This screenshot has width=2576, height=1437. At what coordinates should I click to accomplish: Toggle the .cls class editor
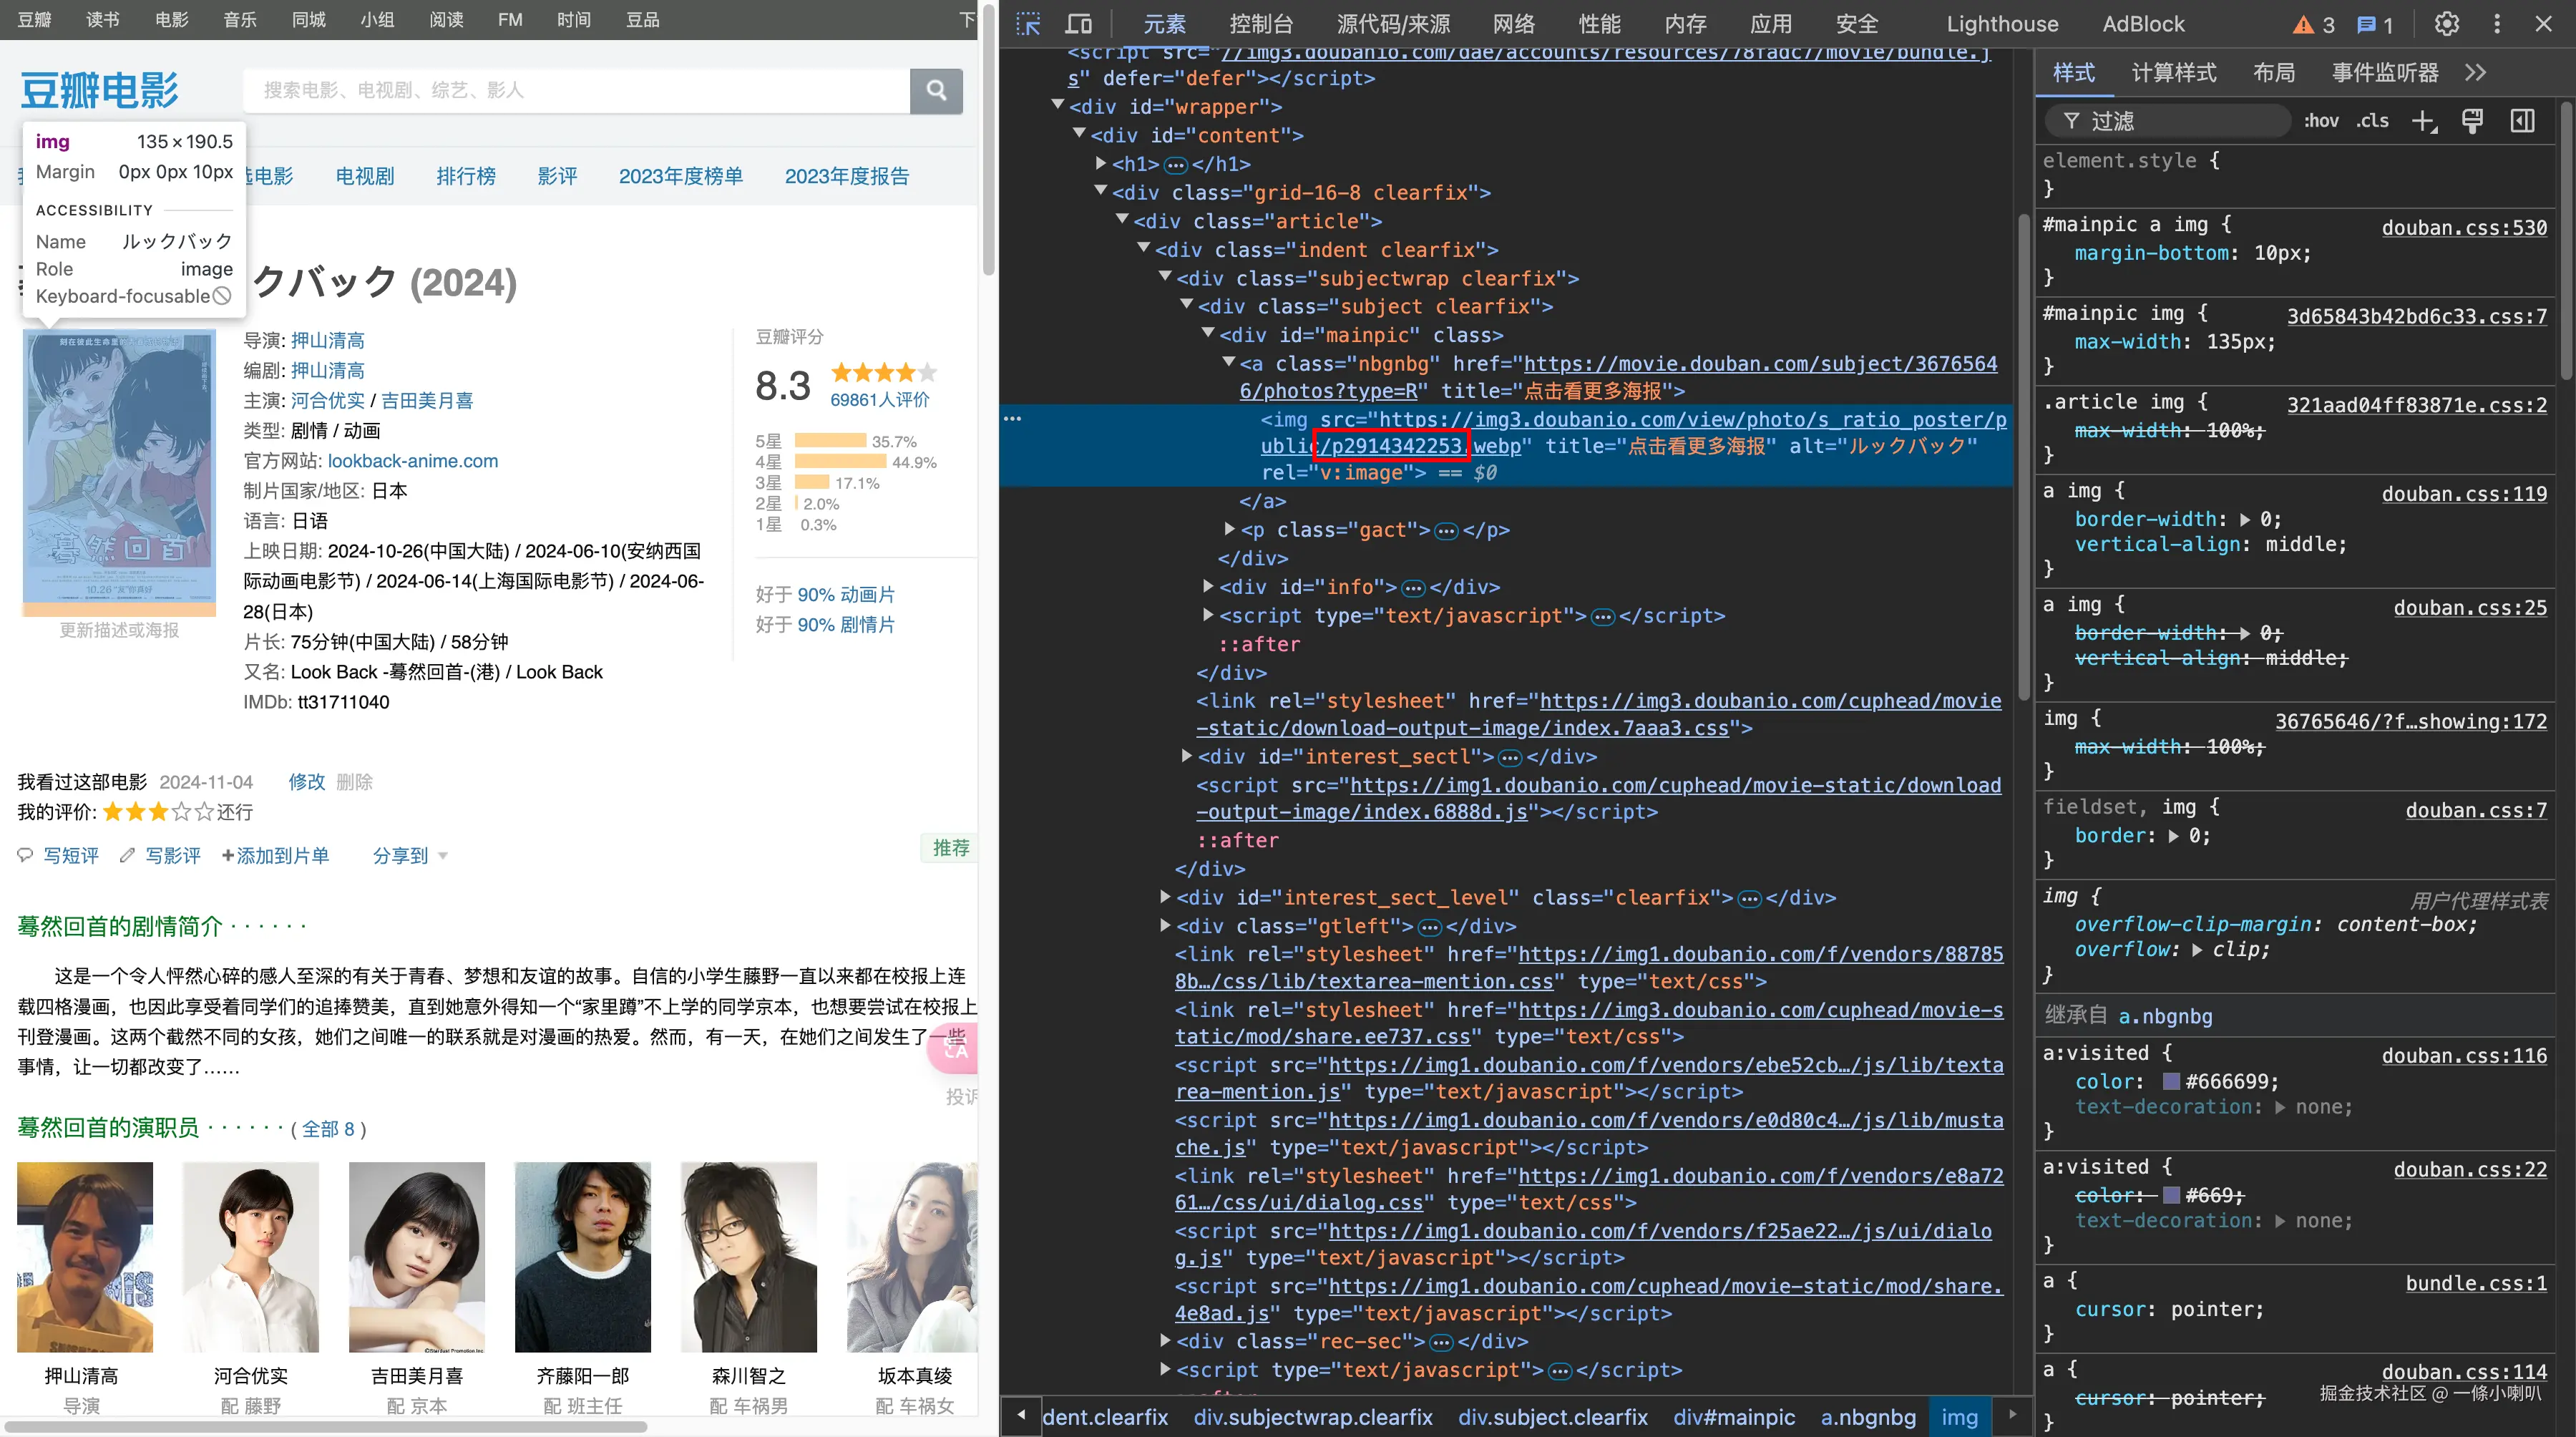tap(2372, 121)
